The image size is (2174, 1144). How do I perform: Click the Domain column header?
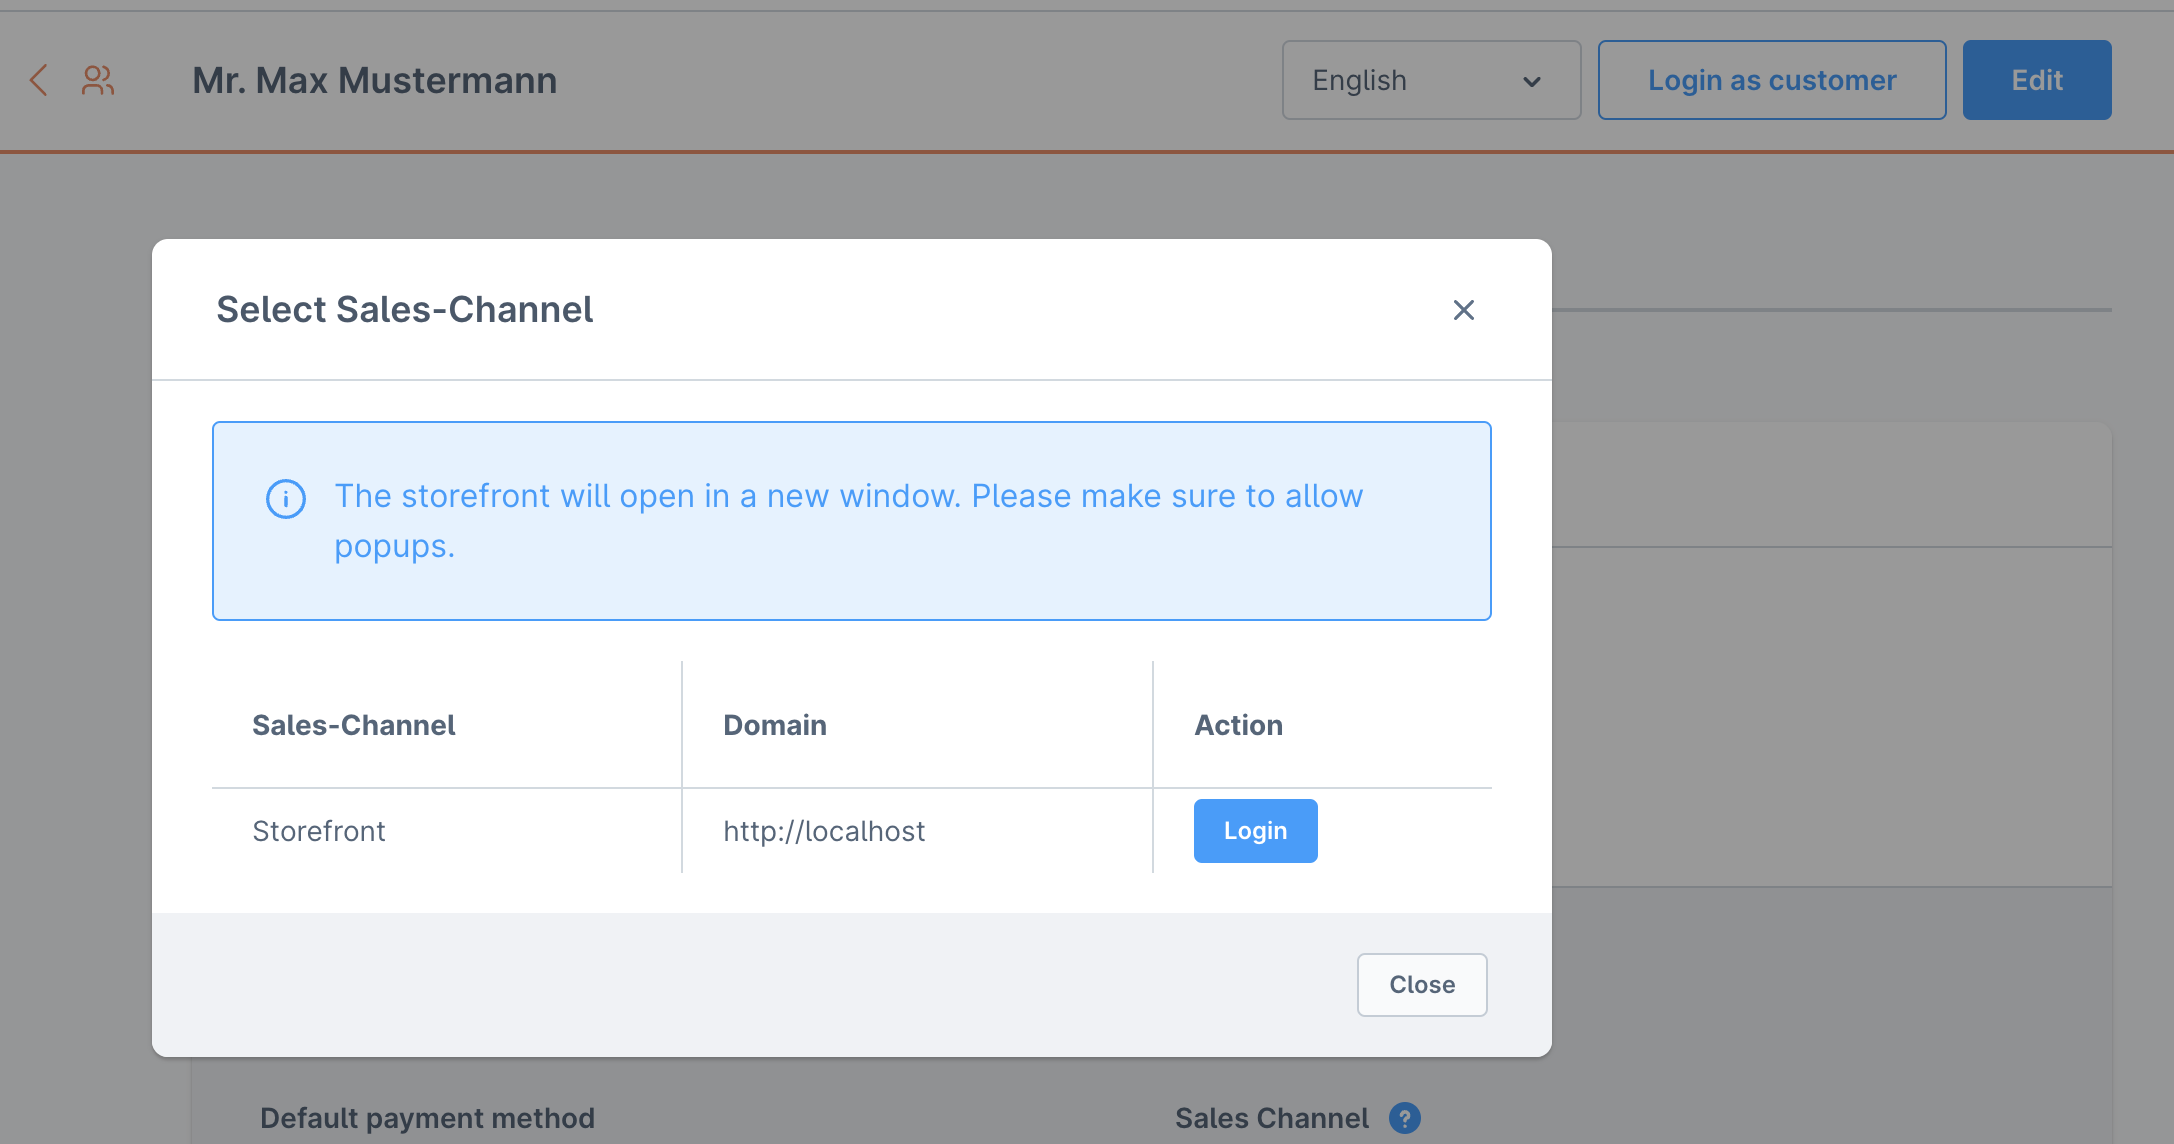pyautogui.click(x=775, y=725)
